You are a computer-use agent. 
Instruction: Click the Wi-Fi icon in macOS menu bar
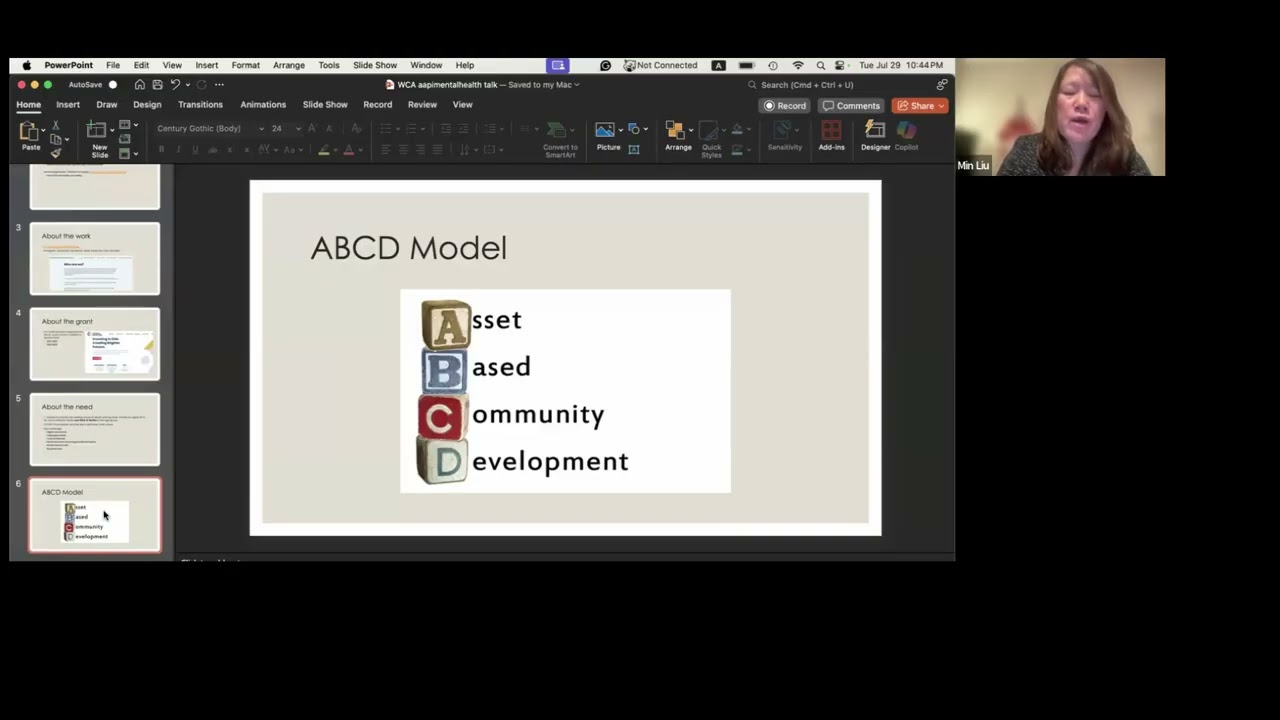pos(798,65)
